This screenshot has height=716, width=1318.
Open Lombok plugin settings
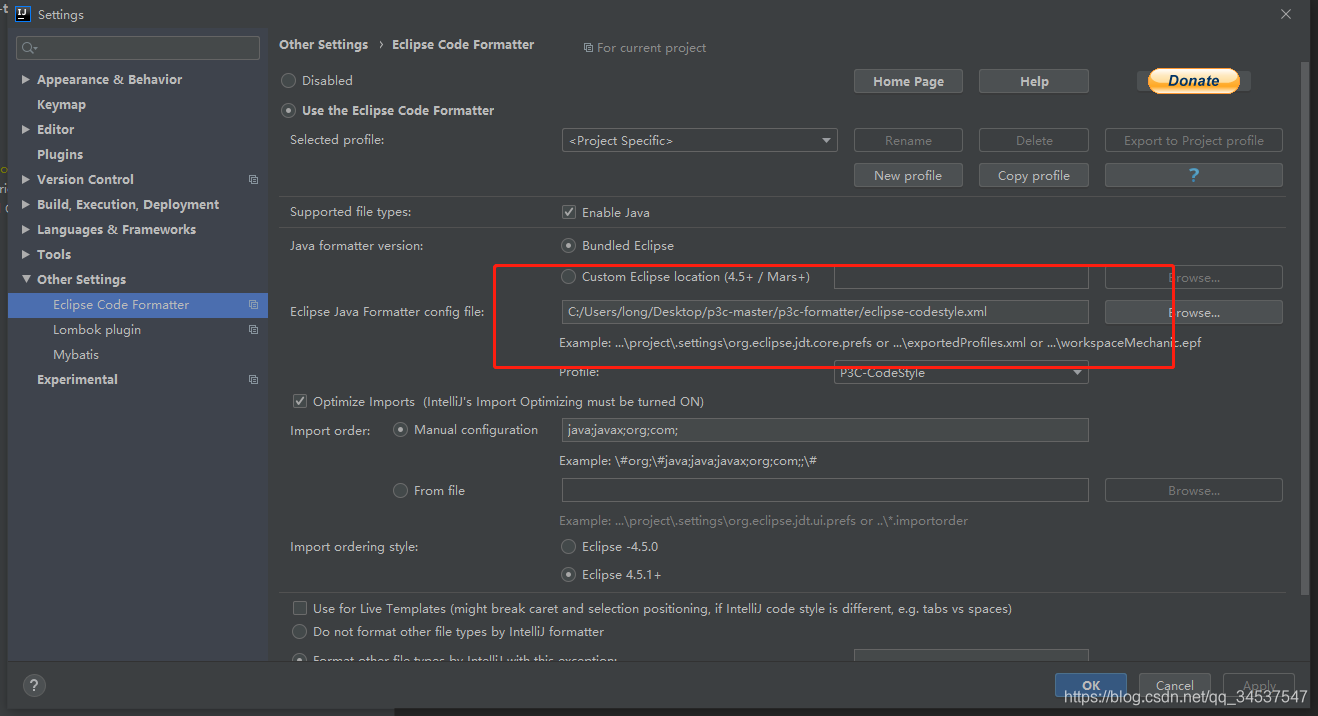(97, 330)
